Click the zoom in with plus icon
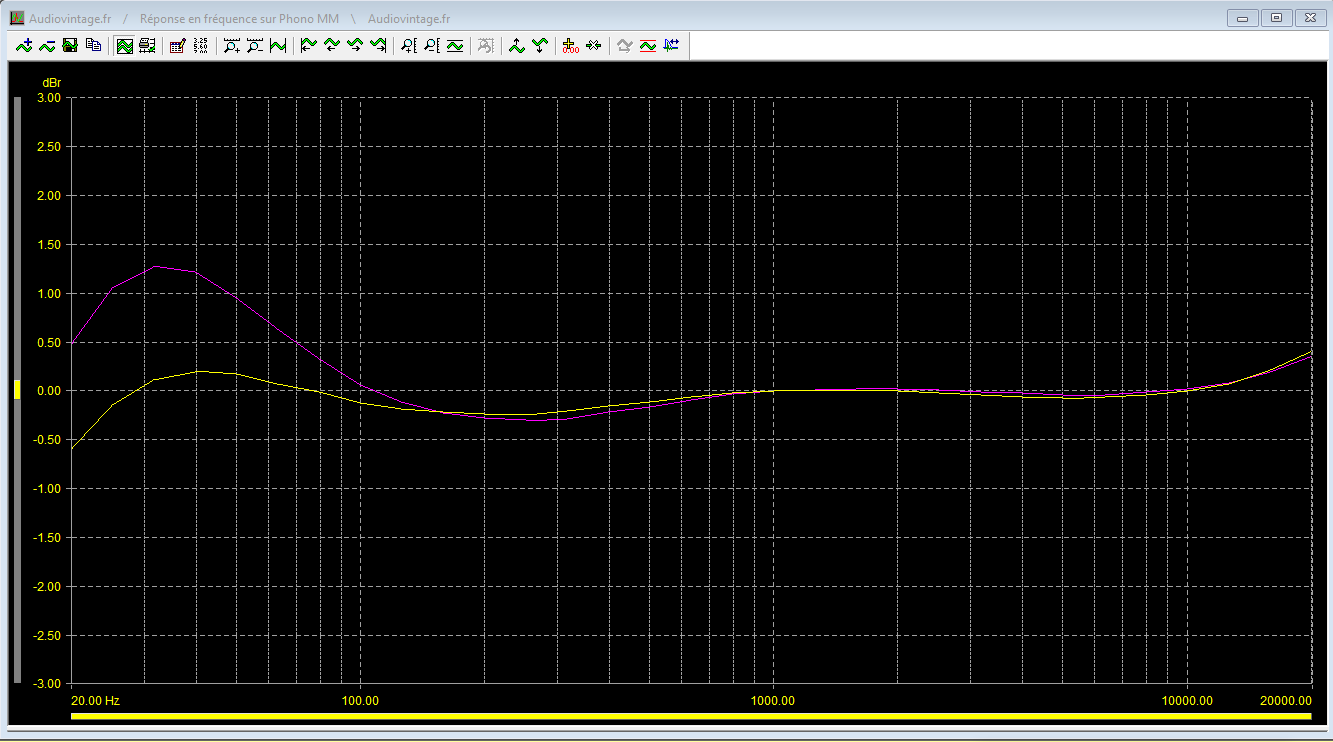 [x=232, y=45]
